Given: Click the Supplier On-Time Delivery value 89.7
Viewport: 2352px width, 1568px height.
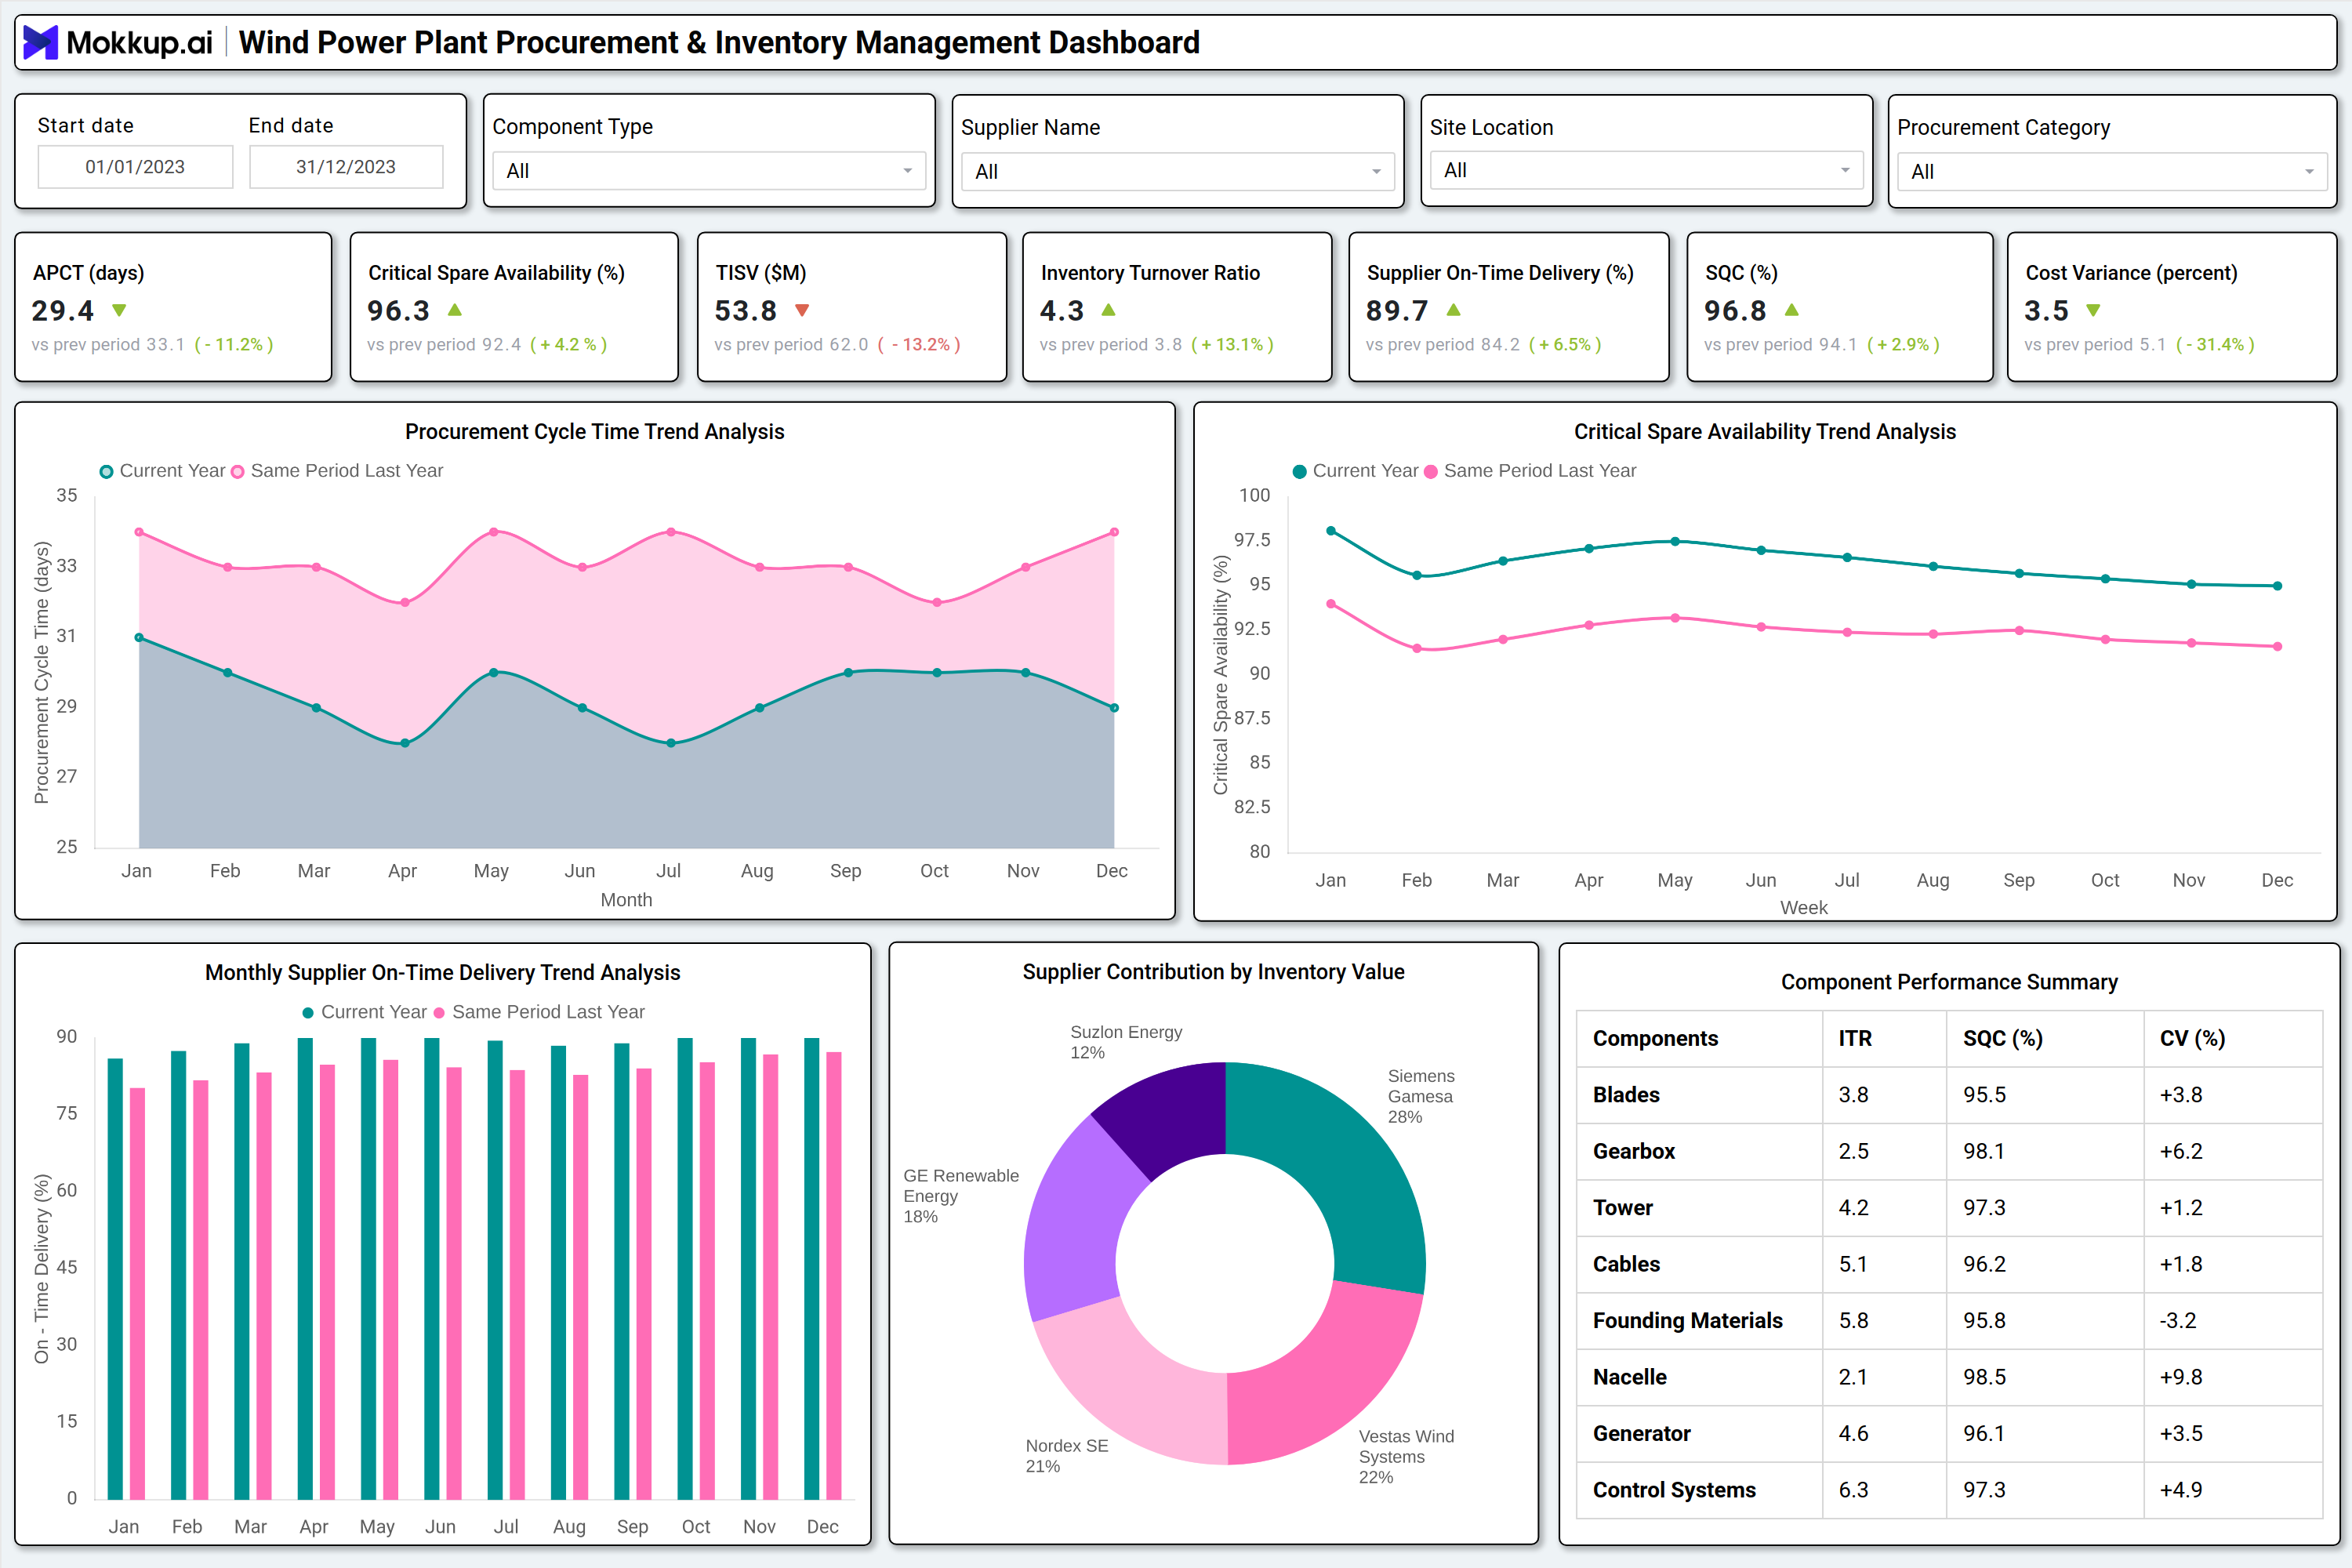Looking at the screenshot, I should point(1397,311).
